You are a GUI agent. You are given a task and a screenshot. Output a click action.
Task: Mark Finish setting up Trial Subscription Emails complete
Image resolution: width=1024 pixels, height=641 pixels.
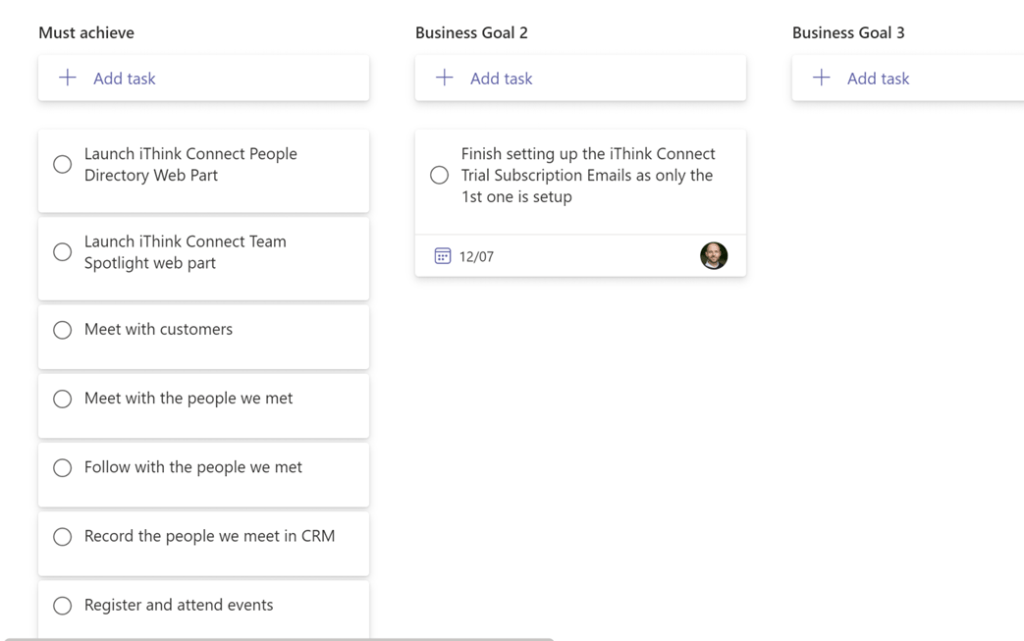pyautogui.click(x=439, y=176)
